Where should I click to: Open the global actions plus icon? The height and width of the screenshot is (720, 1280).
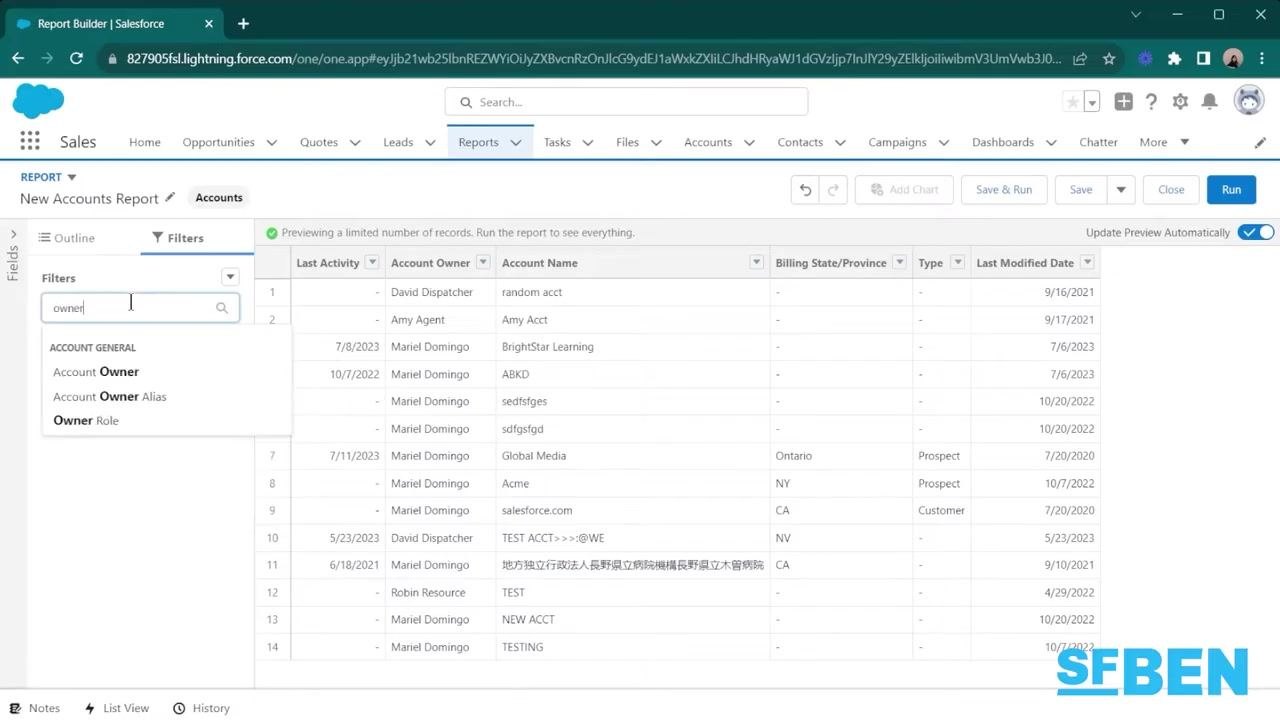point(1123,102)
